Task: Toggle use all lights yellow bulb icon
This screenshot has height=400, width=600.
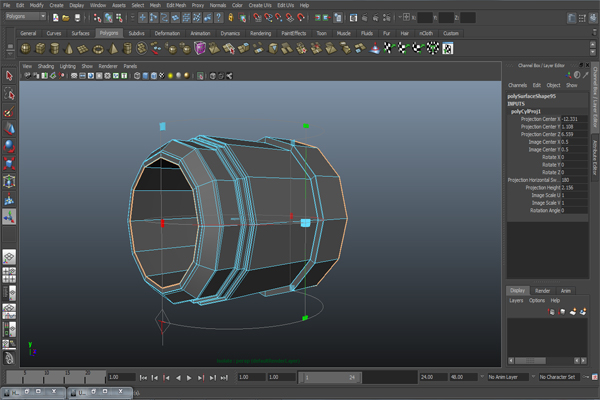Action: (171, 76)
